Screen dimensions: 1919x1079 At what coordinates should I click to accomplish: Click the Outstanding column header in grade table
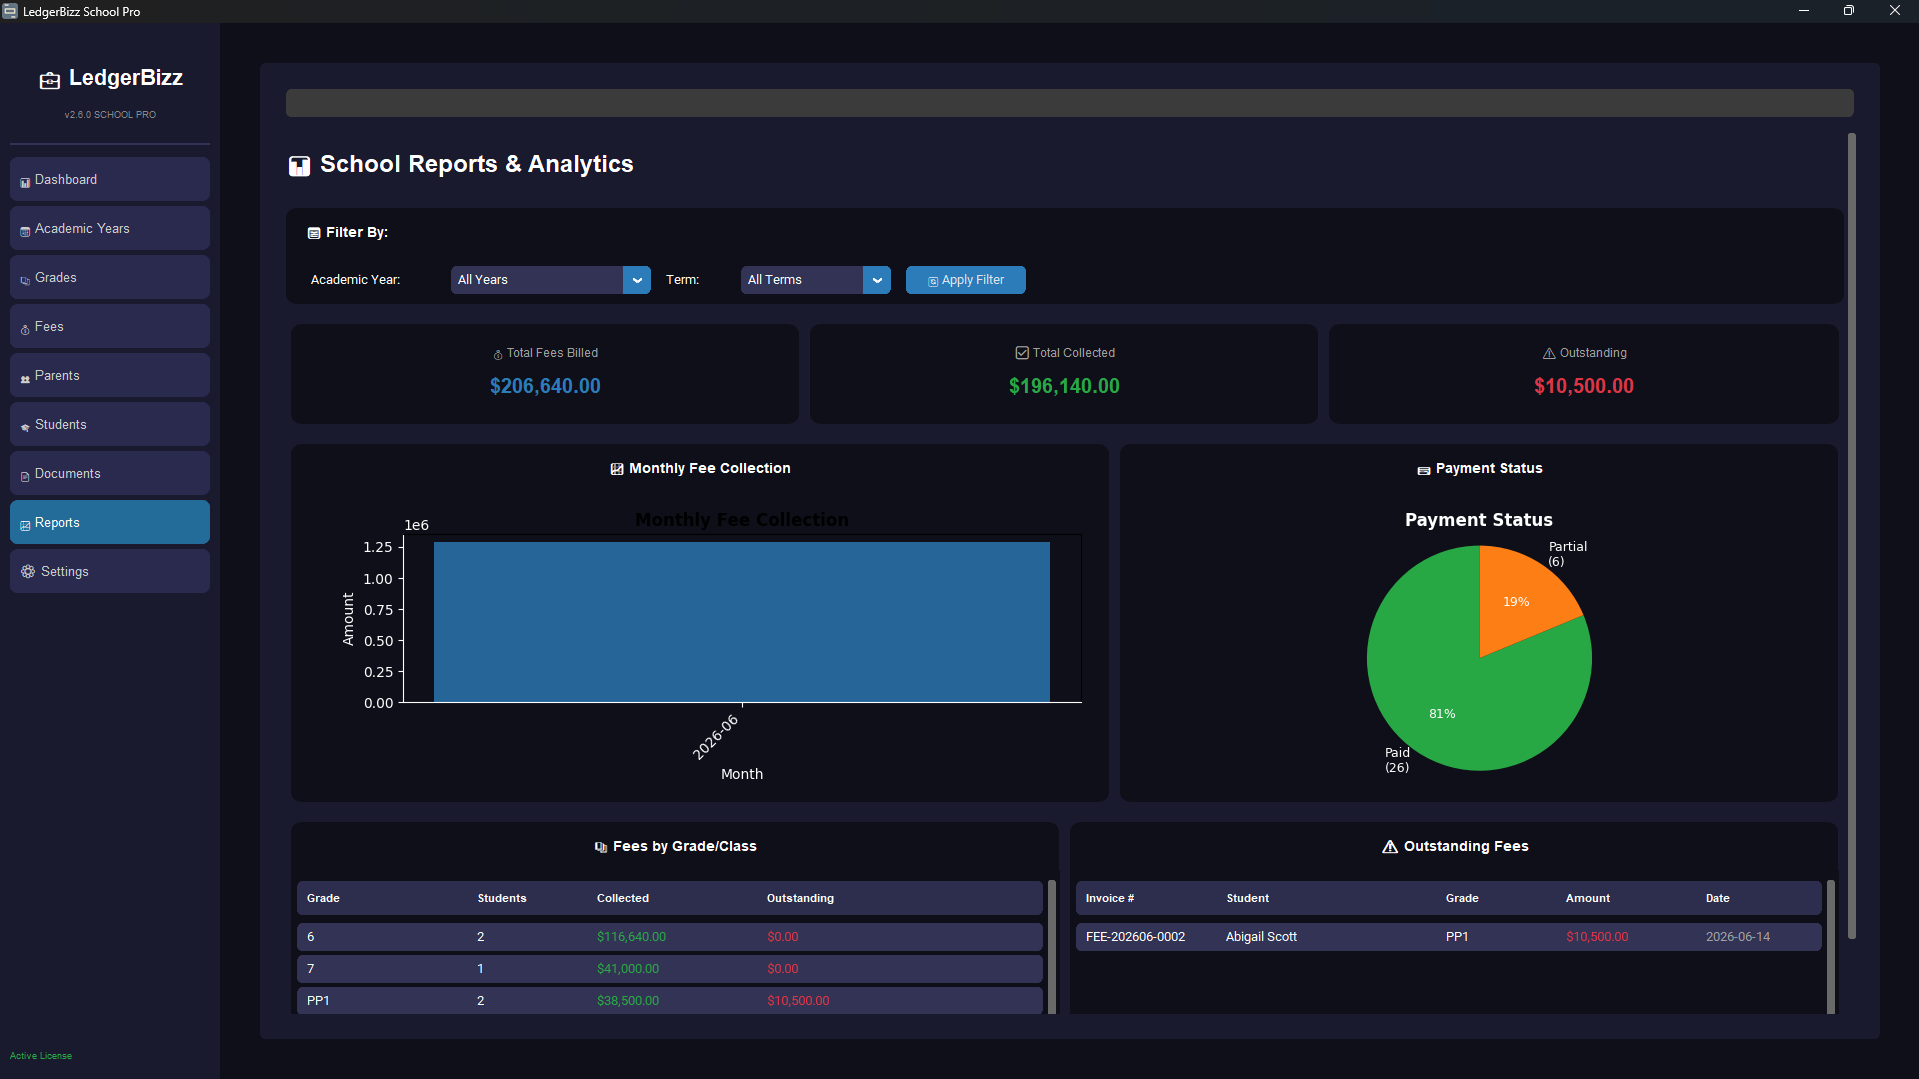800,898
